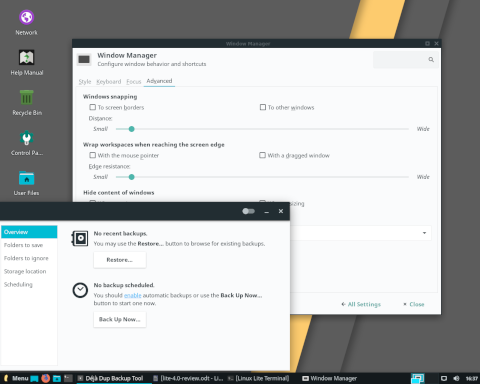Check wrap workspaces With the mouse pointer
Viewport: 480px width, 384px height.
tap(93, 155)
